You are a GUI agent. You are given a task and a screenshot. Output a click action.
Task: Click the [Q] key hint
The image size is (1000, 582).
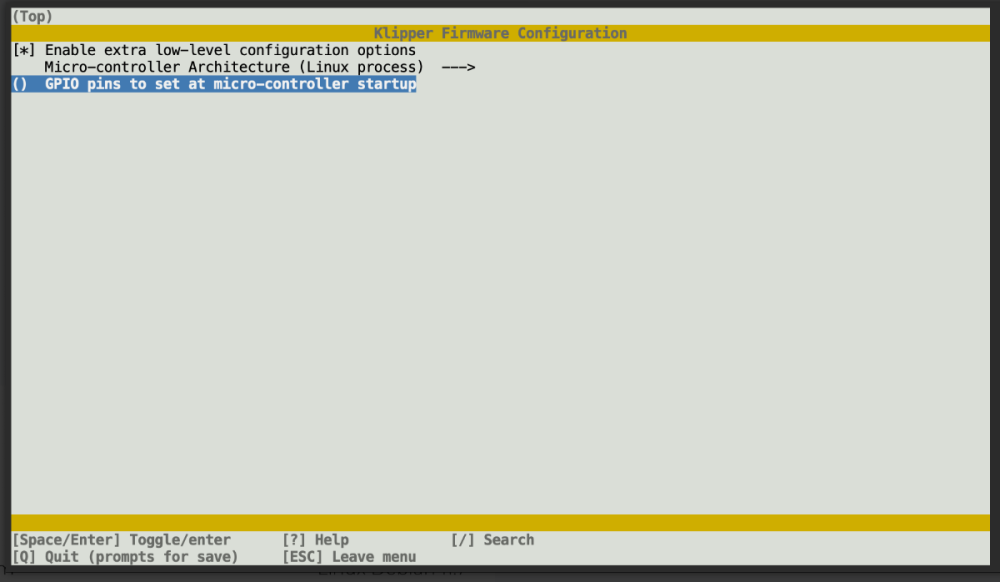[x=24, y=557]
